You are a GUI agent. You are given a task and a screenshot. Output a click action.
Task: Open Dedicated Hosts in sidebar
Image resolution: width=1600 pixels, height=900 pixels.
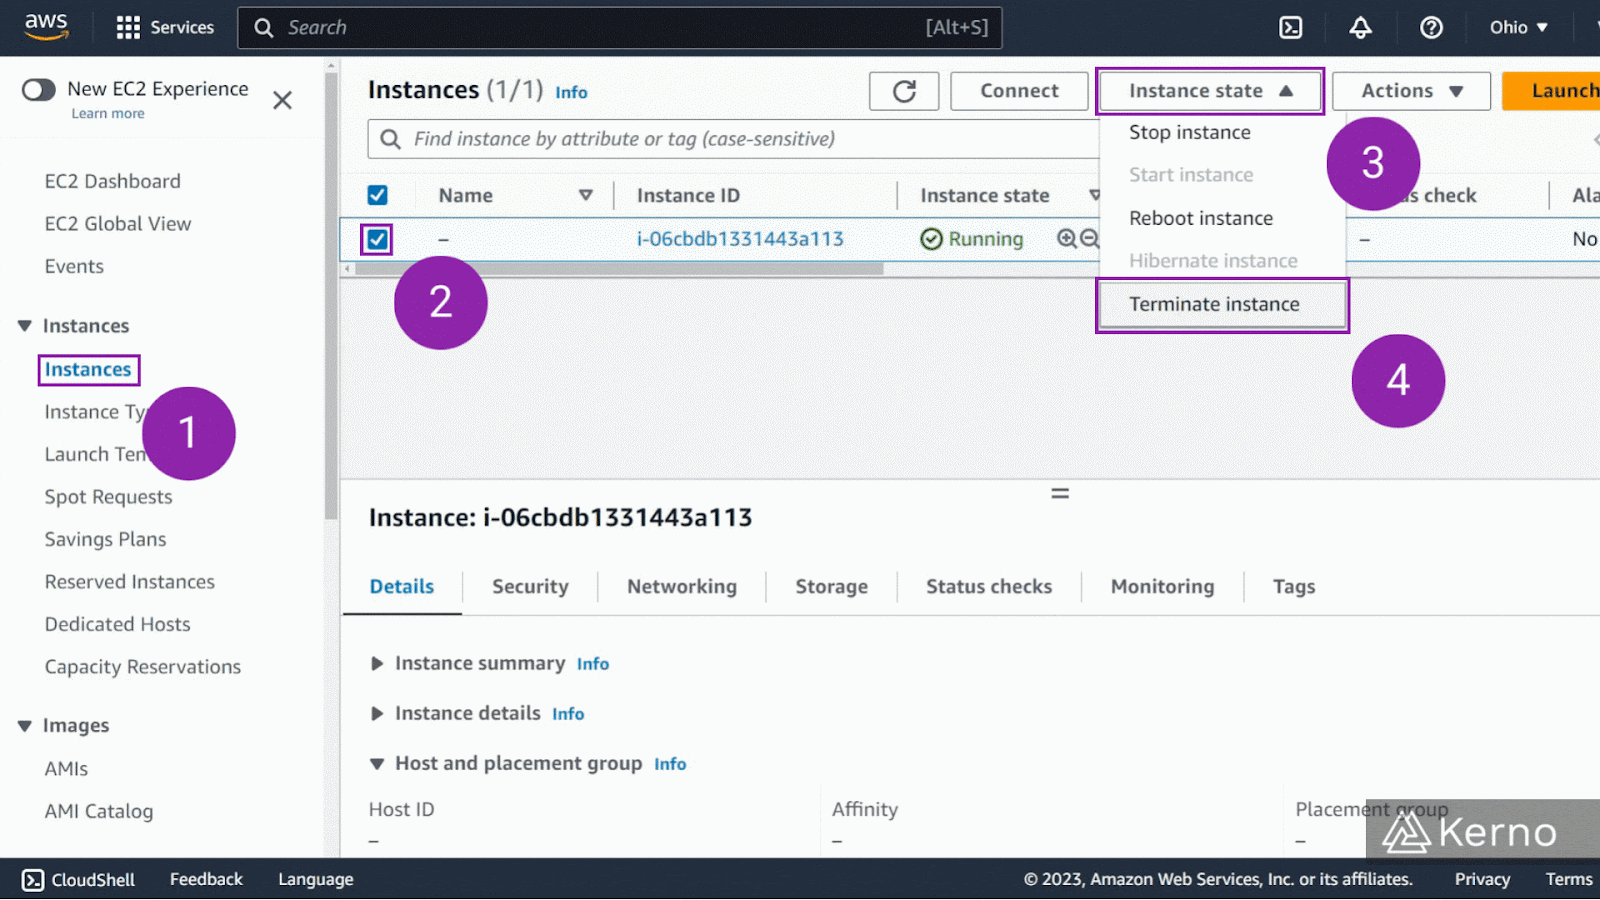[117, 625]
